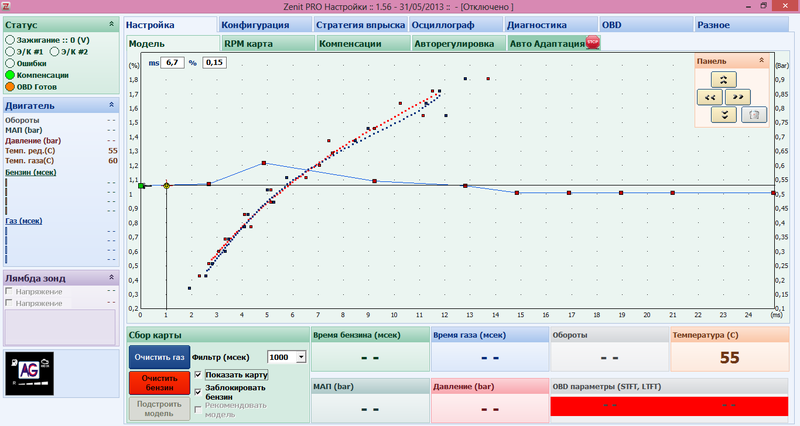800x426 pixels.
Task: Open the OBD tab
Action: click(x=646, y=24)
